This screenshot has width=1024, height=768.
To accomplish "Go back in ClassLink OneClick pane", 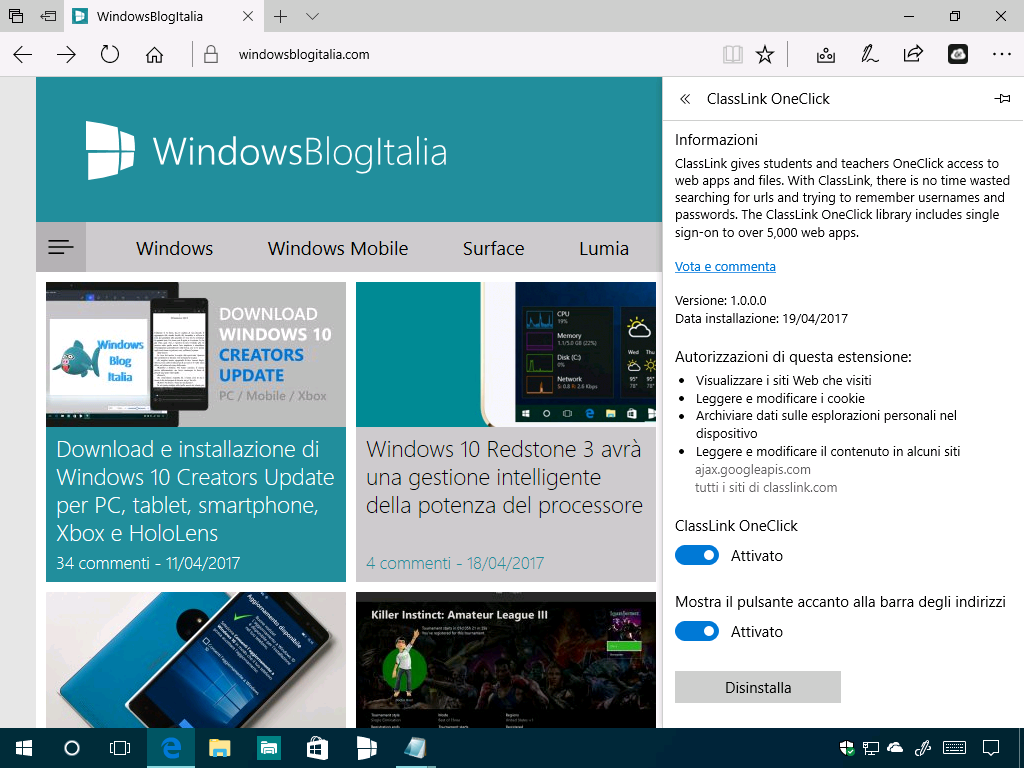I will tap(684, 99).
